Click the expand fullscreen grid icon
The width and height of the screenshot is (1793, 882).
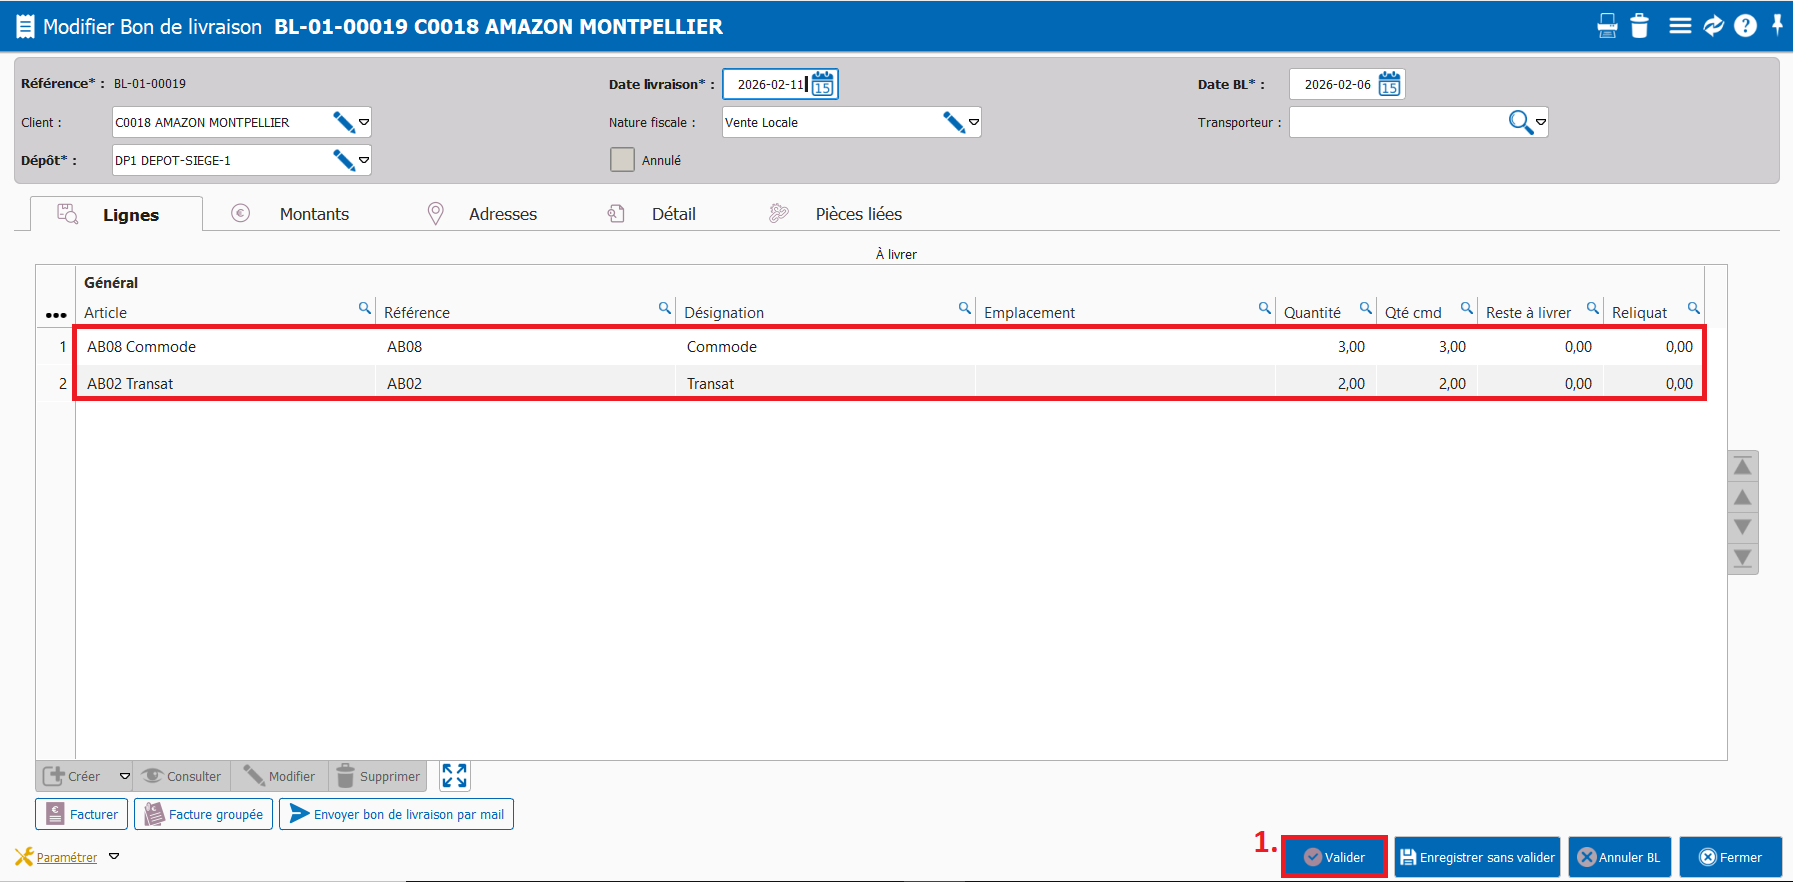[455, 776]
